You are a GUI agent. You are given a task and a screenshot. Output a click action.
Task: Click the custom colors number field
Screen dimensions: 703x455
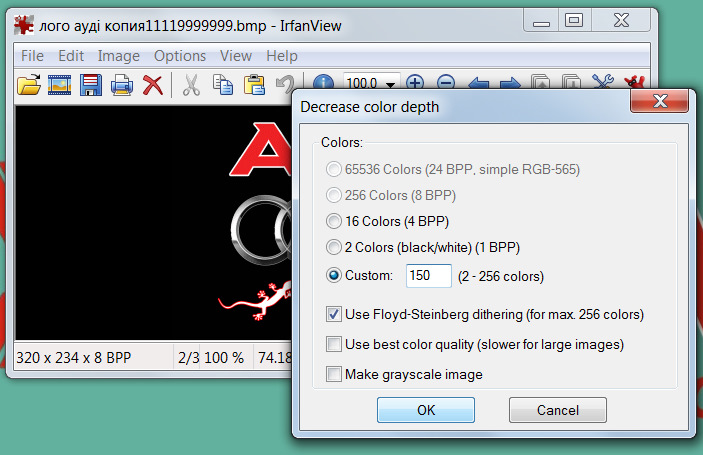coord(428,275)
